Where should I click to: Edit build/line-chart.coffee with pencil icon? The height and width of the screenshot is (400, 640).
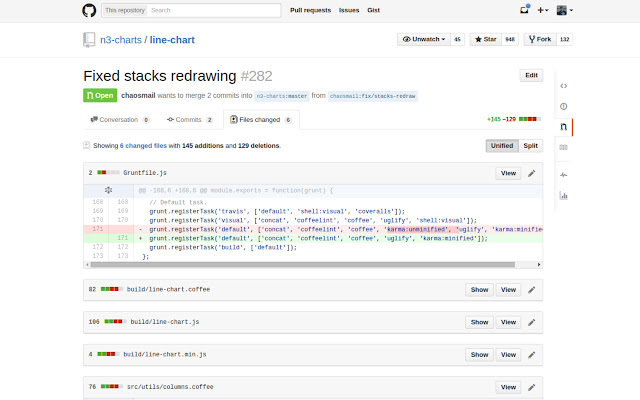tap(531, 290)
